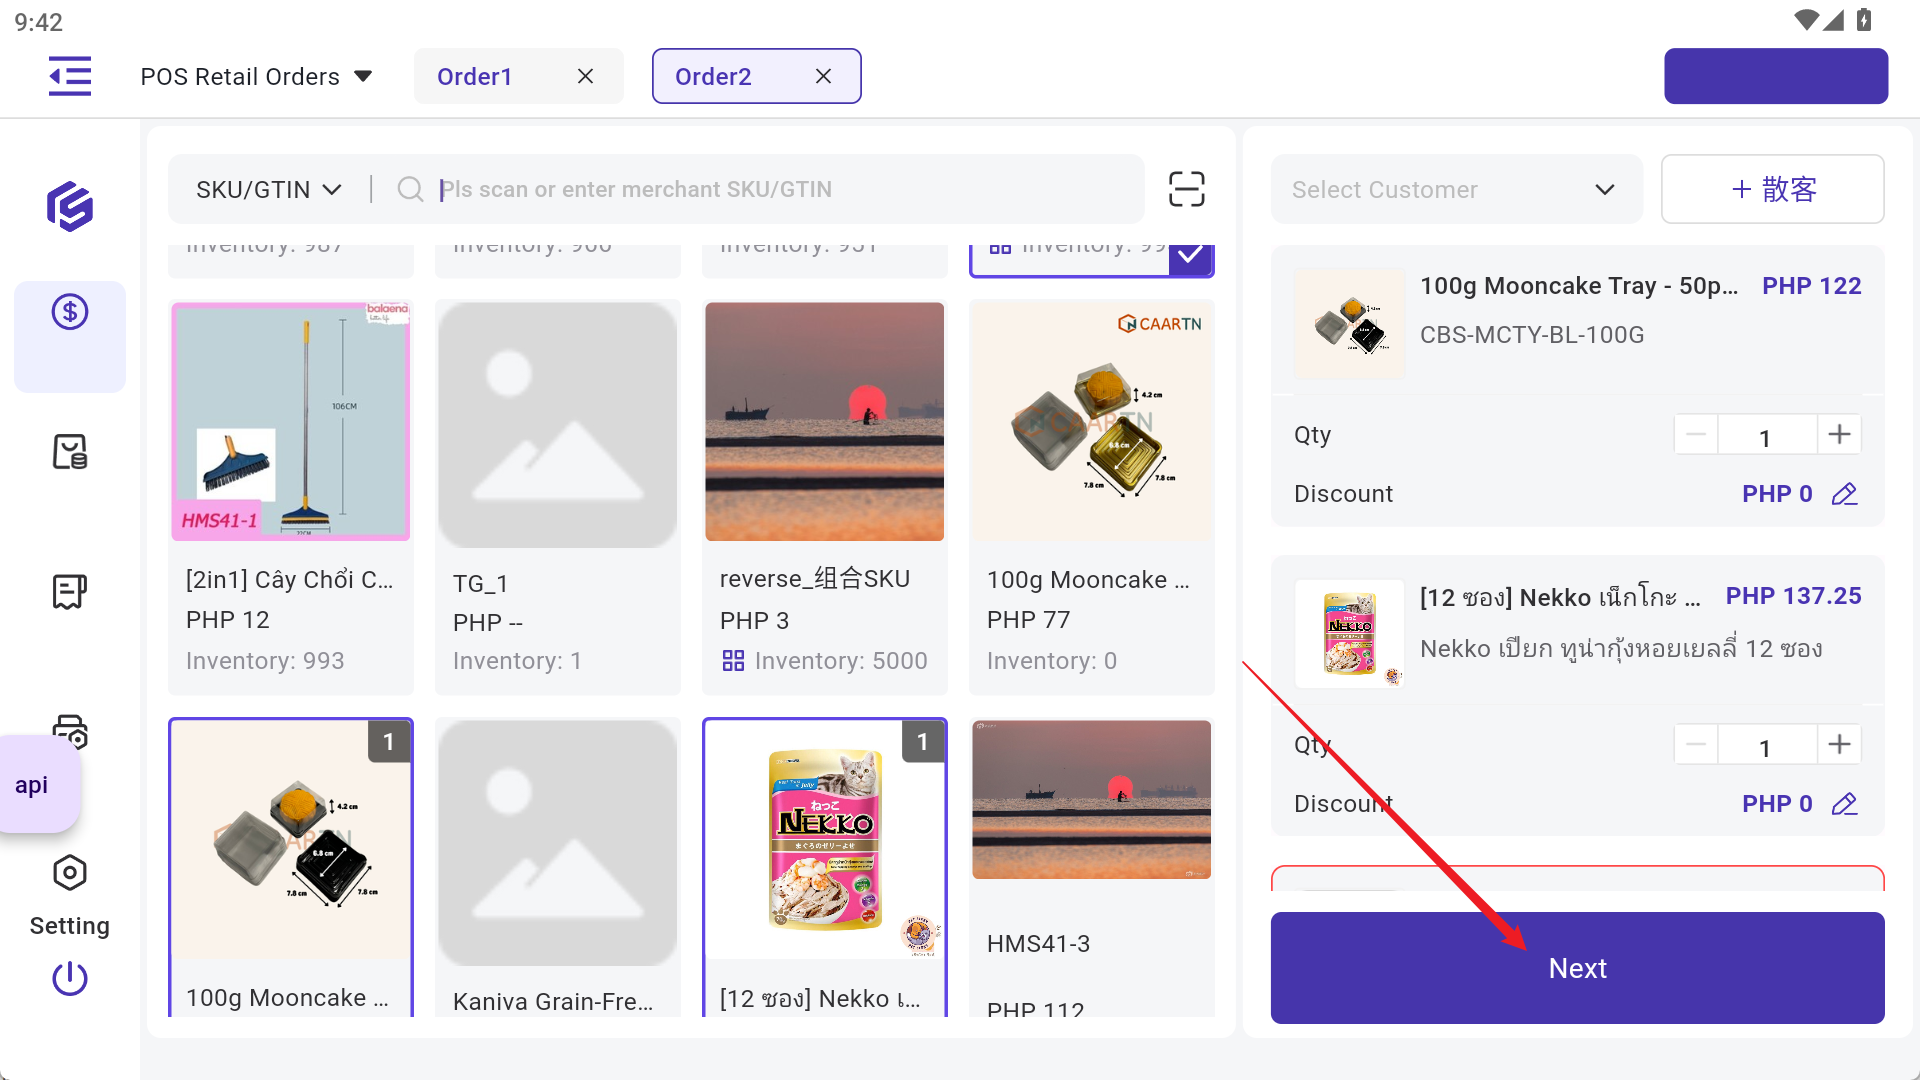The width and height of the screenshot is (1920, 1080).
Task: Select the Nekko cat food product card
Action: (825, 867)
